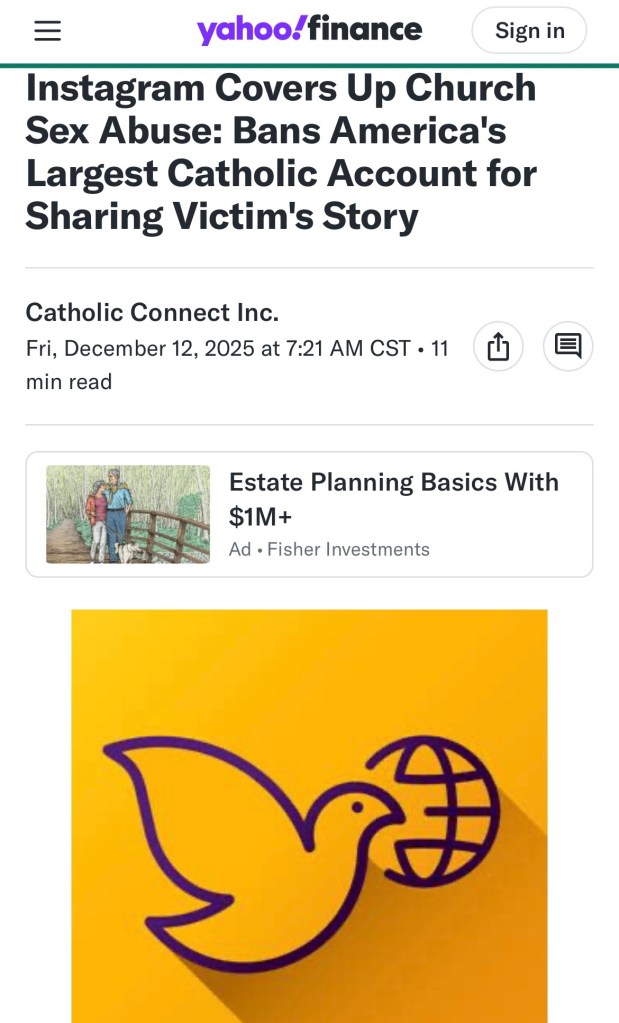This screenshot has width=619, height=1023.
Task: Select the couple on bridge ad thumbnail
Action: (128, 514)
